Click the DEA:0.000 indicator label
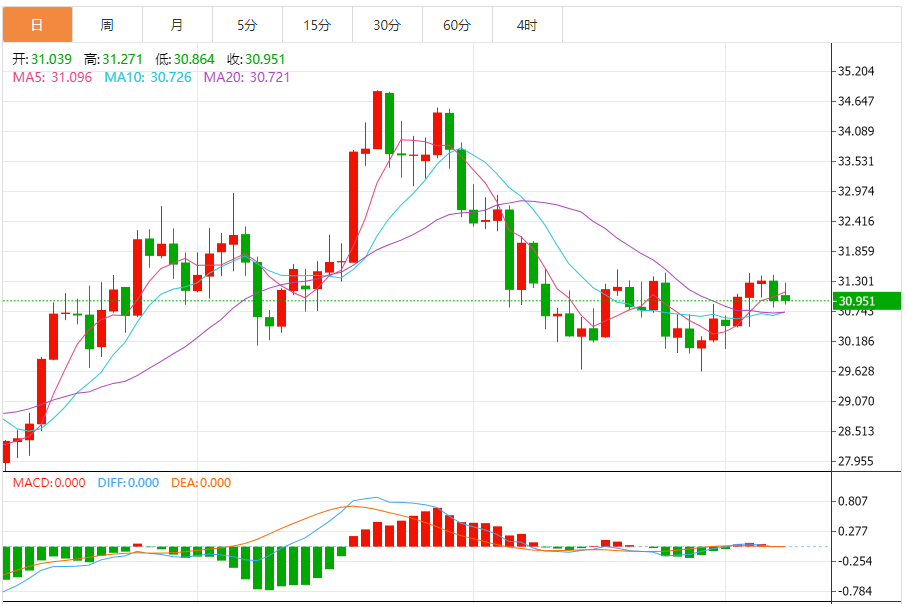The width and height of the screenshot is (906, 604). [x=201, y=483]
